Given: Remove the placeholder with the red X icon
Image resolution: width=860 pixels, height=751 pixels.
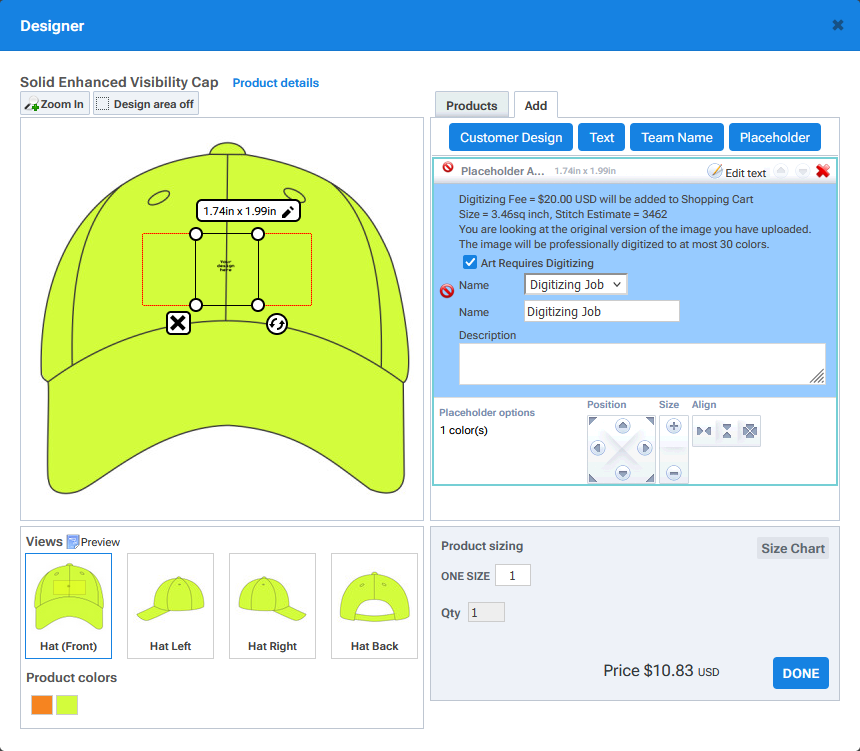Looking at the screenshot, I should (x=822, y=172).
